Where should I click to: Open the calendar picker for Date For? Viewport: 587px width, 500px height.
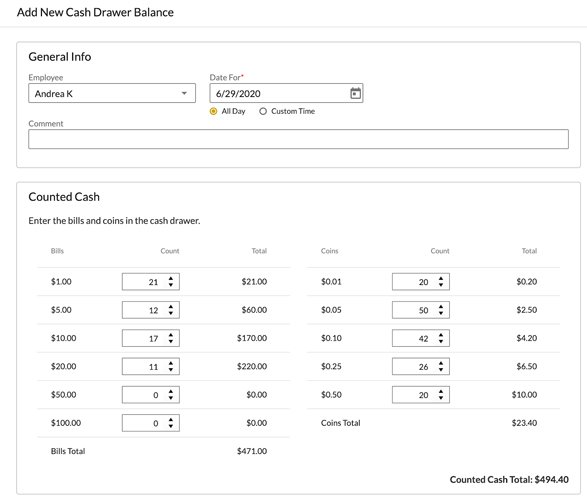coord(355,93)
